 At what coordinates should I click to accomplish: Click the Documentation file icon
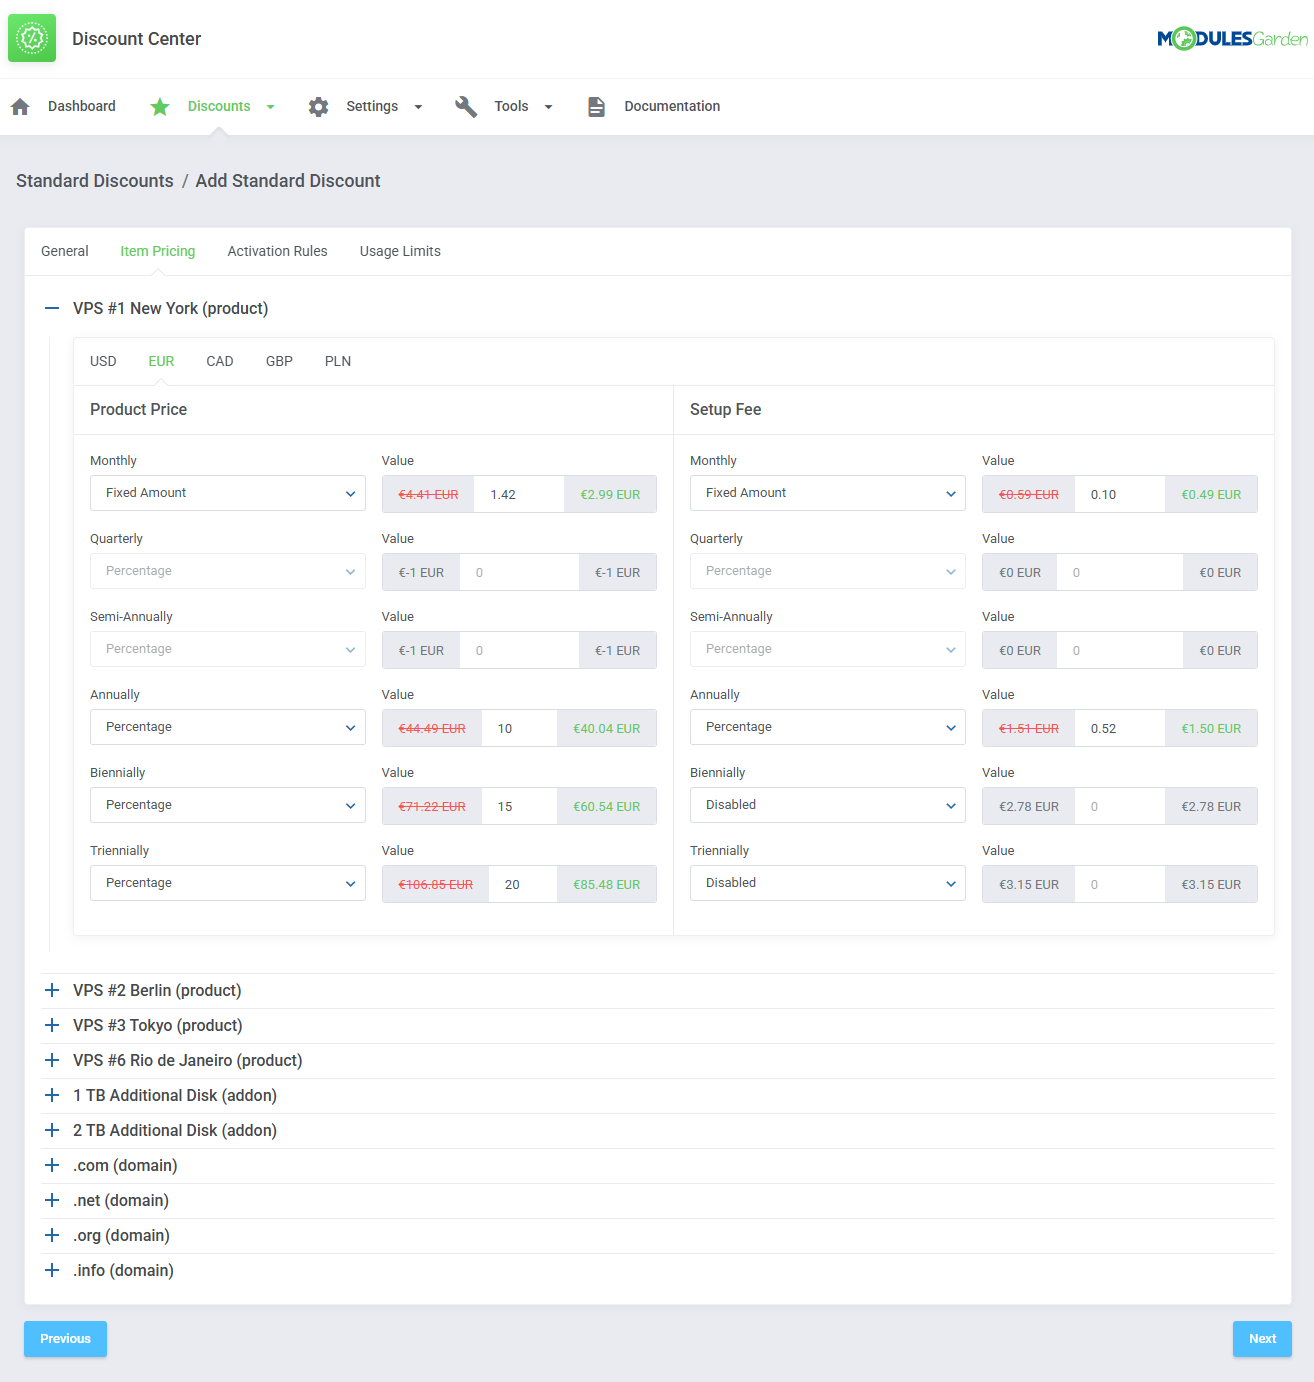596,107
